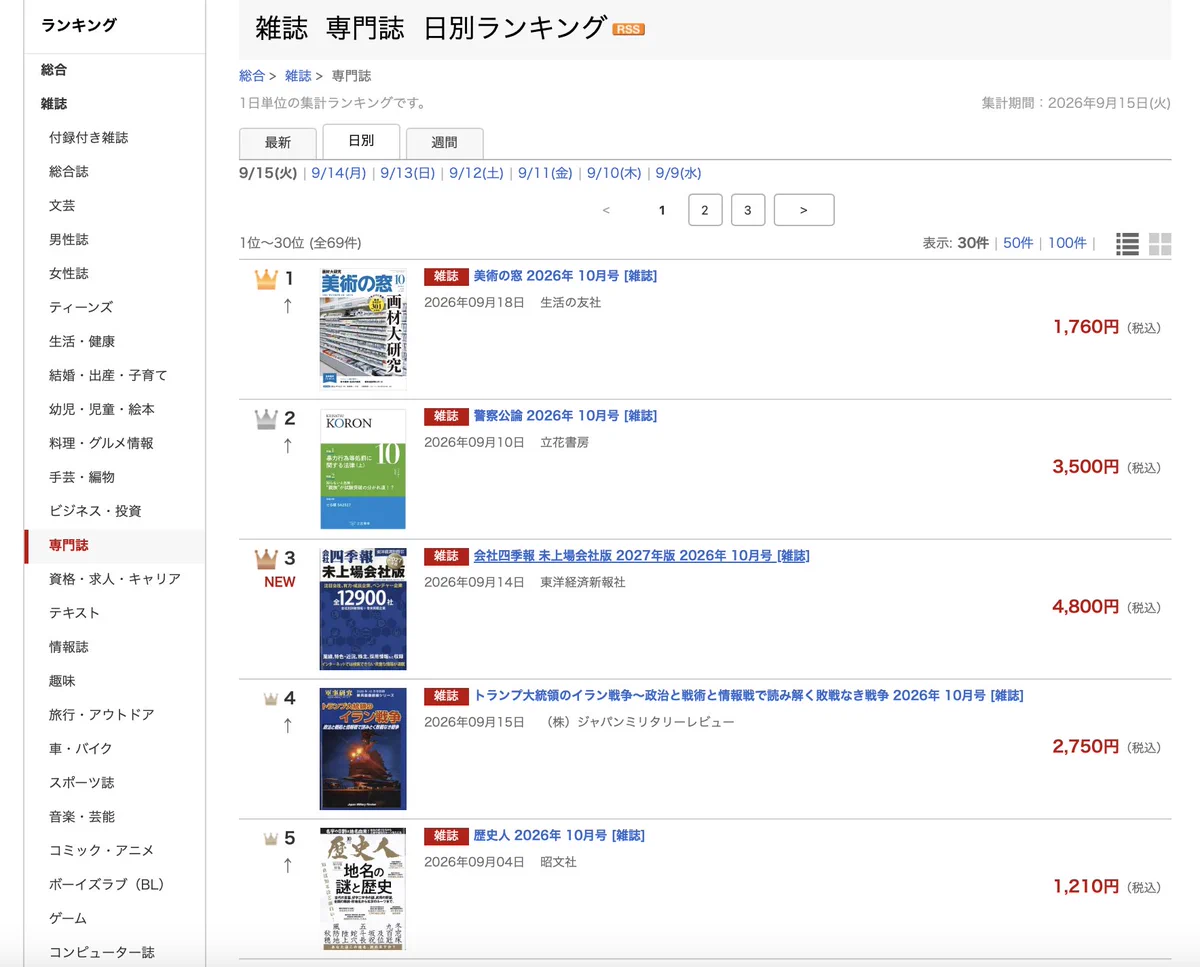Open 生活・健康 category
Image resolution: width=1200 pixels, height=967 pixels.
coord(82,342)
